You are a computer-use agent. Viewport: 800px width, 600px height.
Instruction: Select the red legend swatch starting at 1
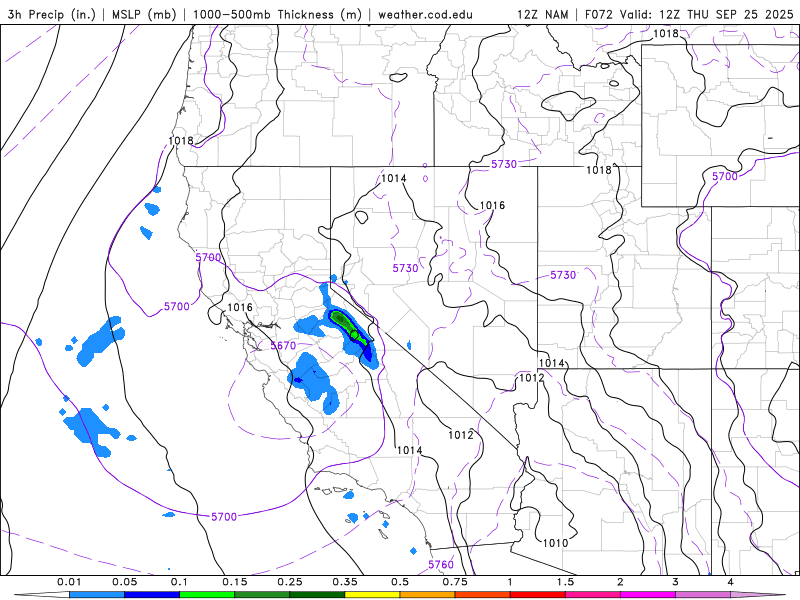click(x=538, y=595)
